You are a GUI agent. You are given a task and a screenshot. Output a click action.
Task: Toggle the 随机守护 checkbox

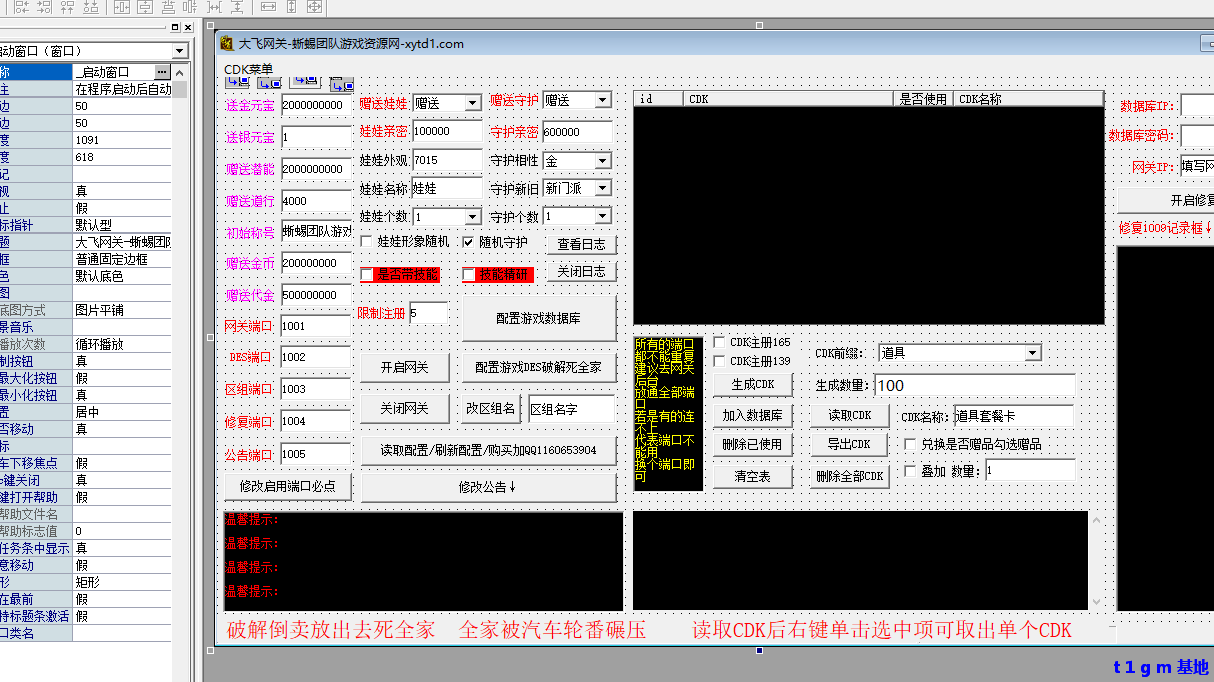[x=469, y=242]
